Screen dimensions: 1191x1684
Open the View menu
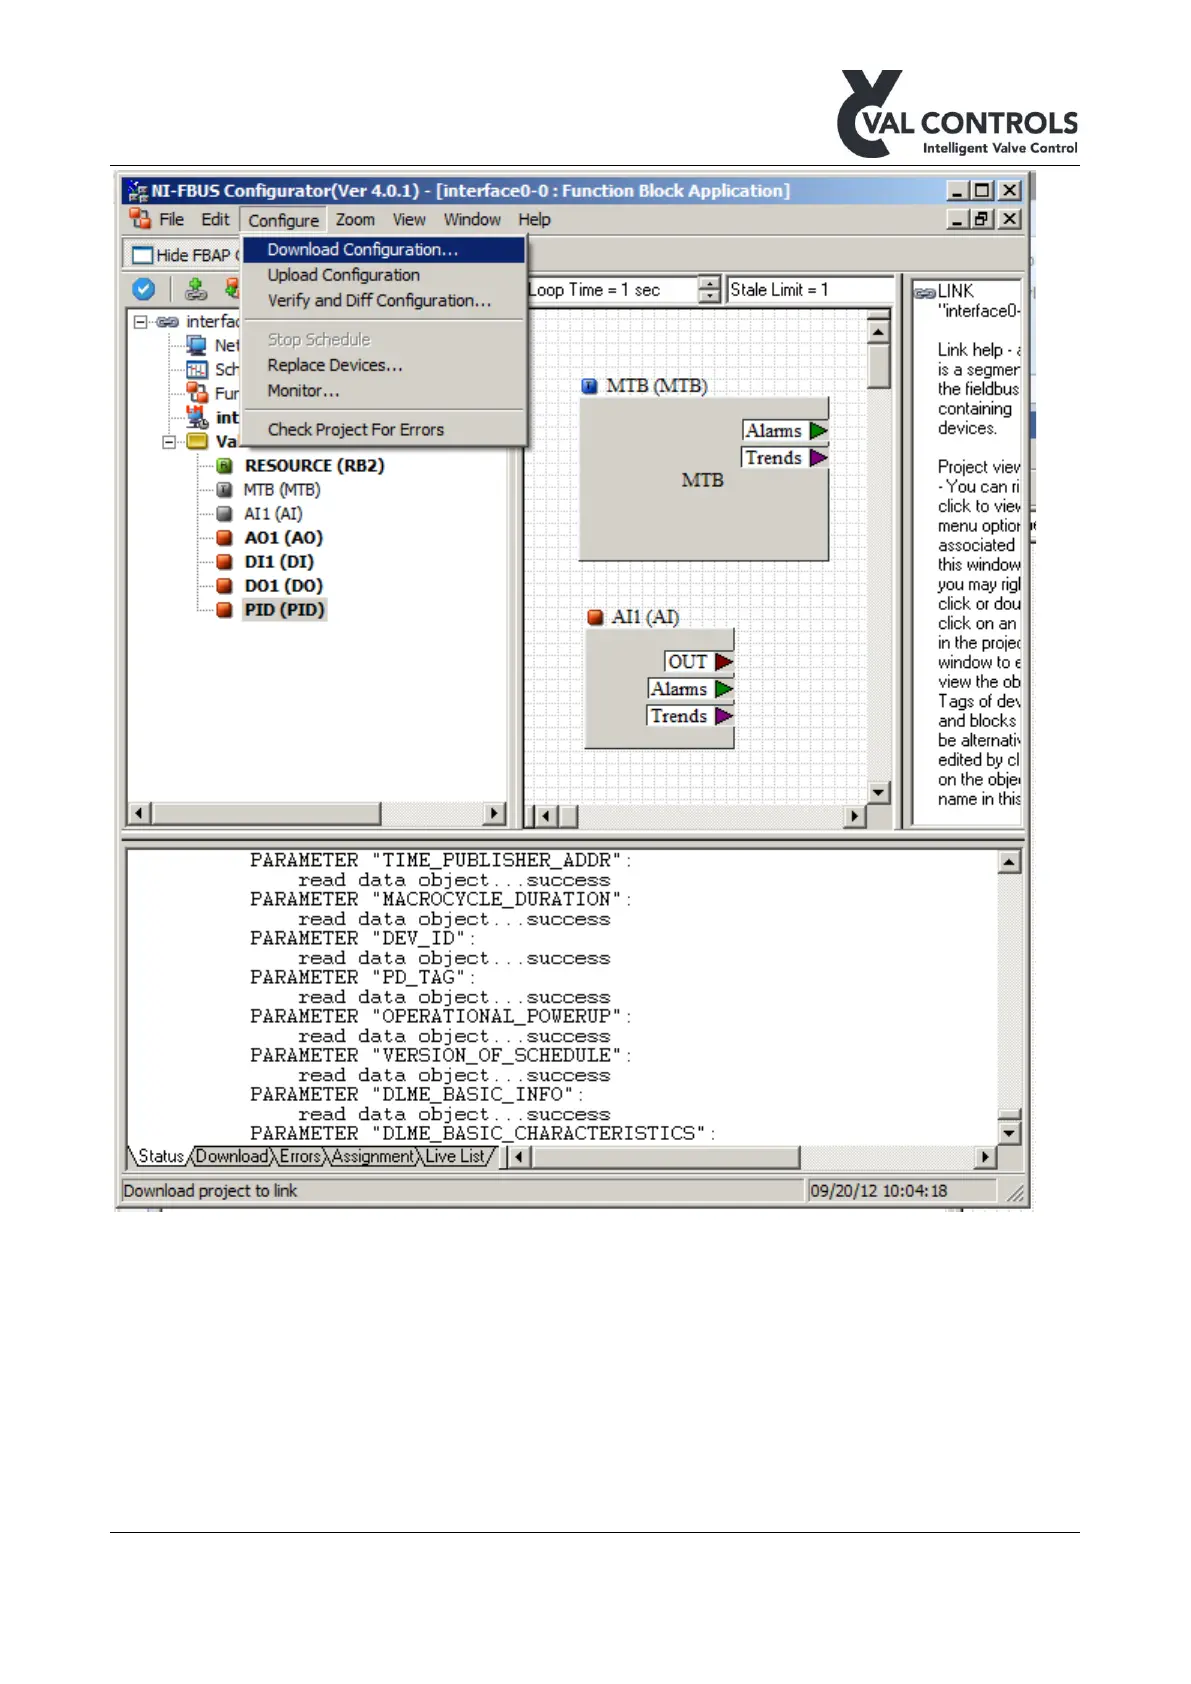point(409,219)
